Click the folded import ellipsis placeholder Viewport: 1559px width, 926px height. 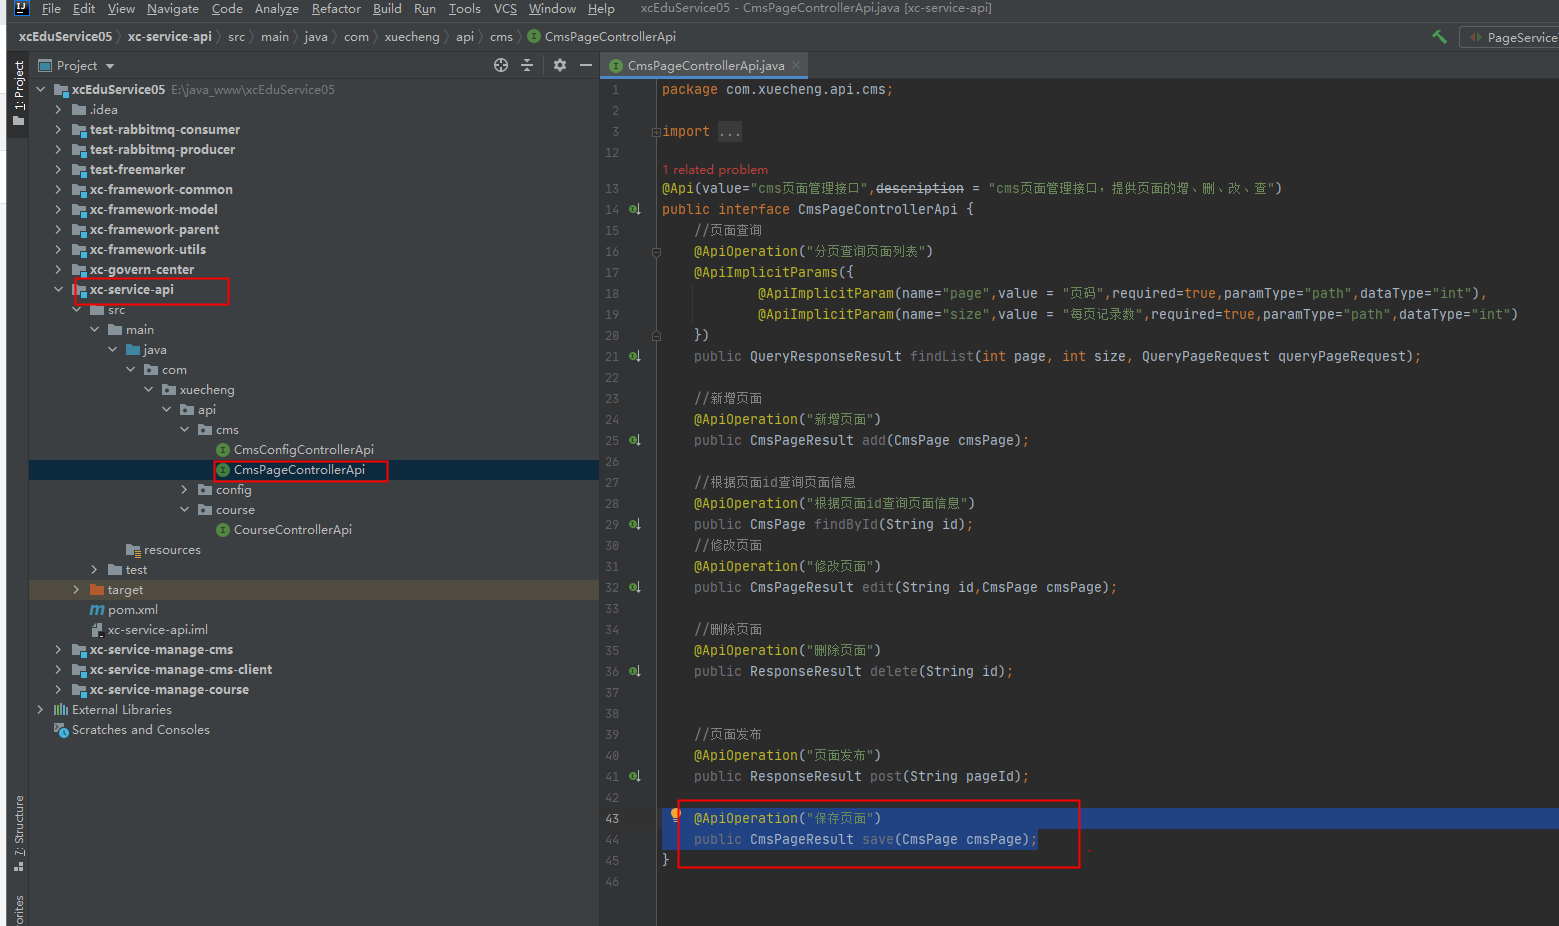tap(730, 132)
